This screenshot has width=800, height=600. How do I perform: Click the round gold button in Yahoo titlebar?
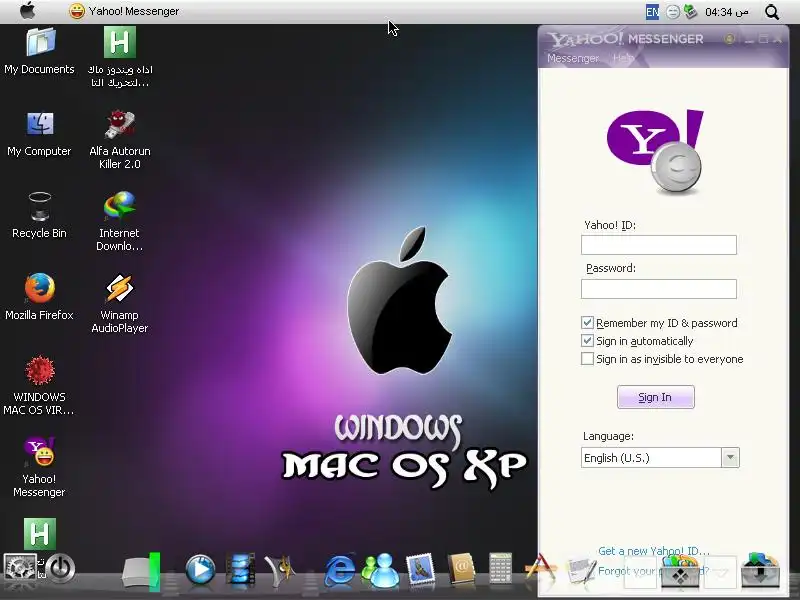coord(730,39)
